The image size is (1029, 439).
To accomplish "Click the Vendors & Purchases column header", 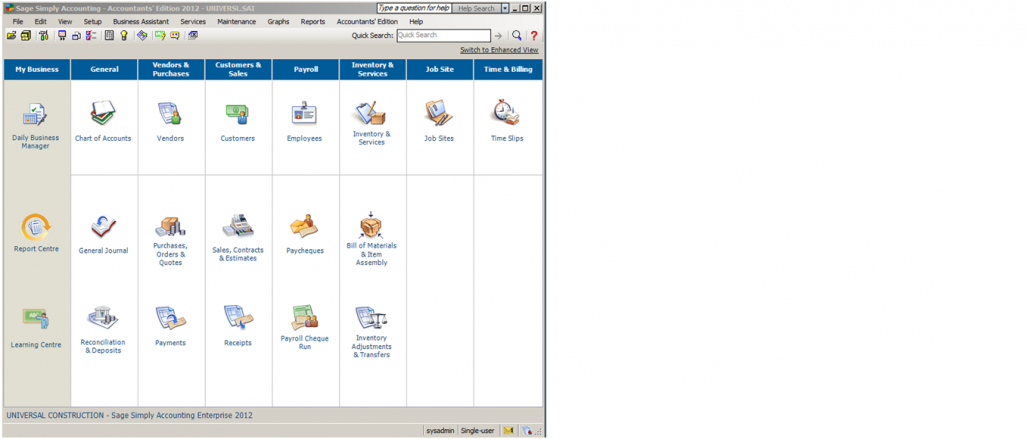I will (x=171, y=70).
